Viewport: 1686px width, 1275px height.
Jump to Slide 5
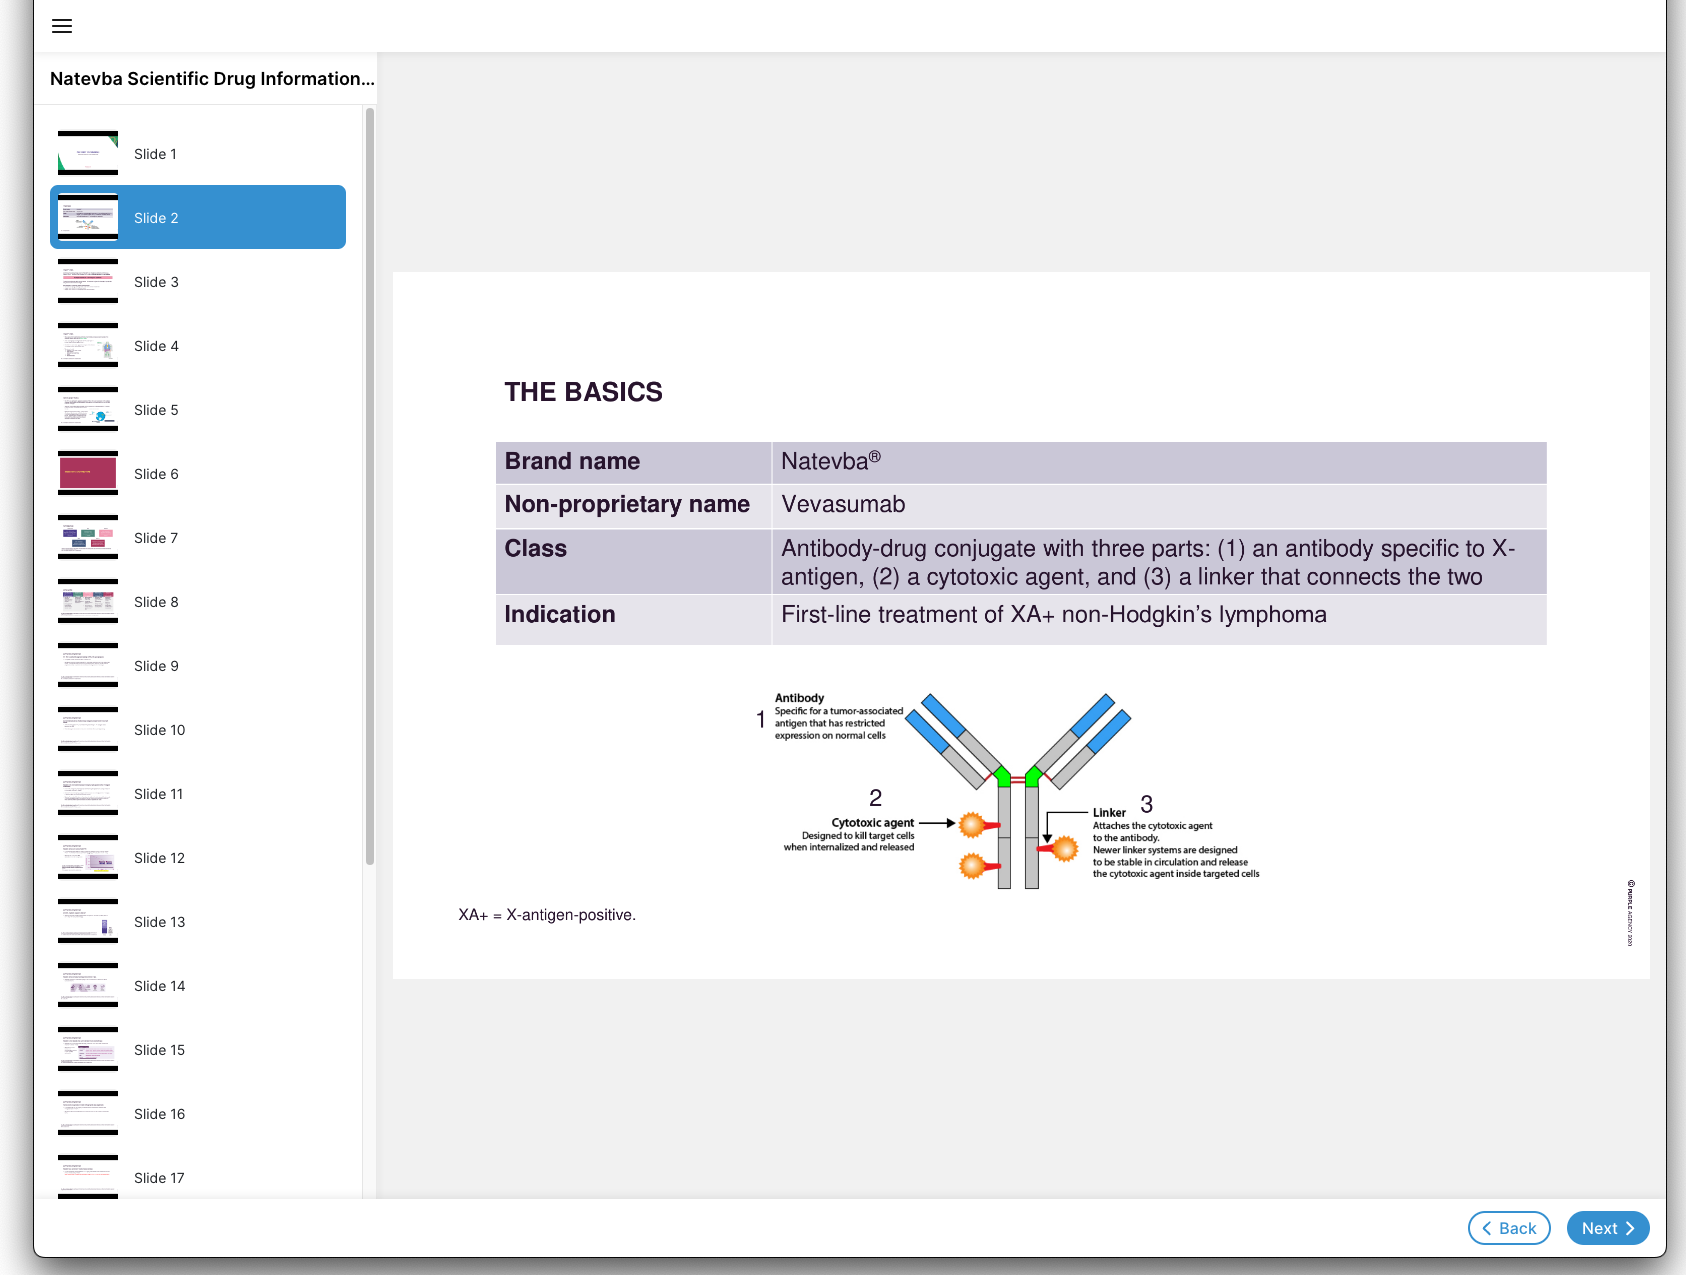coord(156,410)
